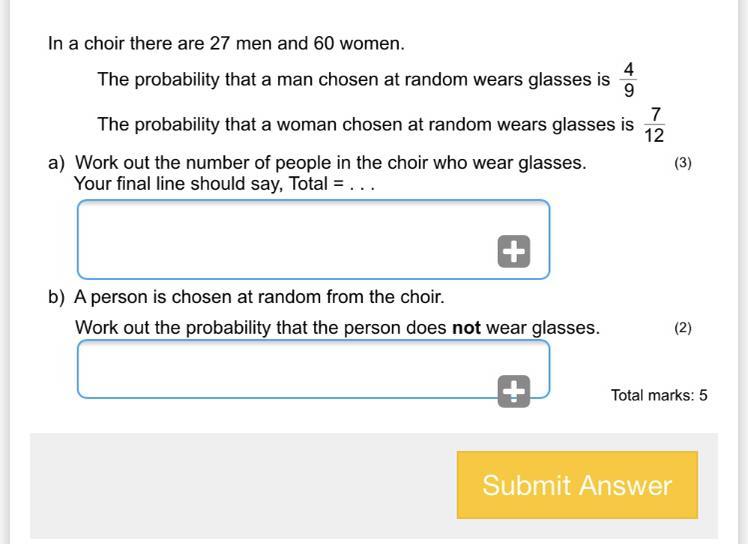Image resolution: width=748 pixels, height=544 pixels.
Task: Click the woman wears glasses probability sentence
Action: 365,125
